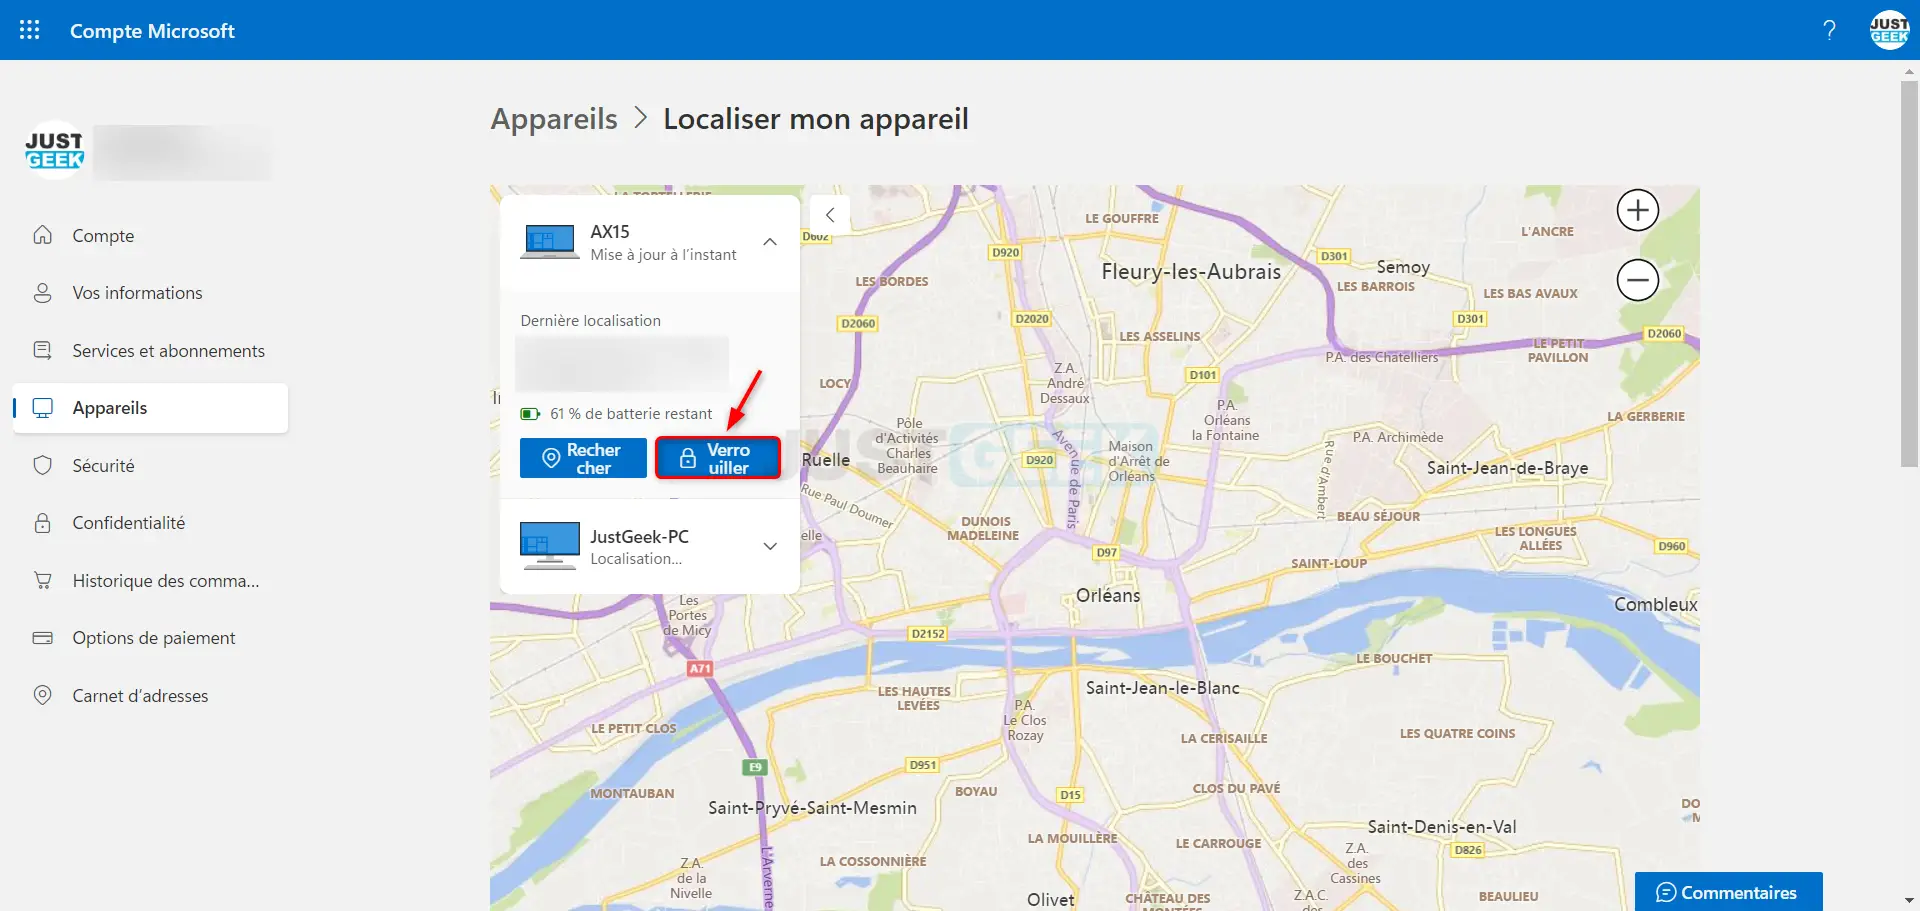Click the Saint-Denis-en-Val map label
The width and height of the screenshot is (1920, 911).
(1441, 827)
